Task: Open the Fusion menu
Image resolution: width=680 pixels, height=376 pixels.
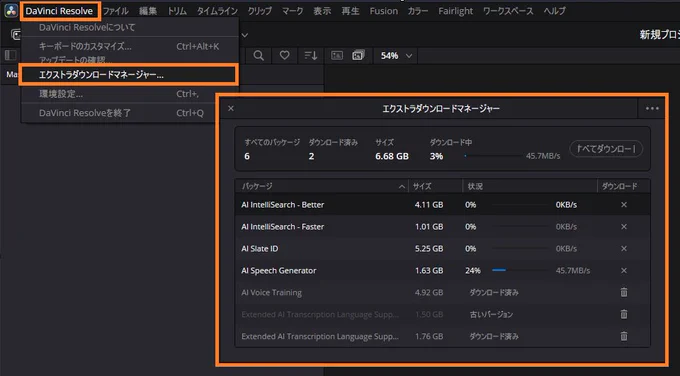Action: [384, 11]
